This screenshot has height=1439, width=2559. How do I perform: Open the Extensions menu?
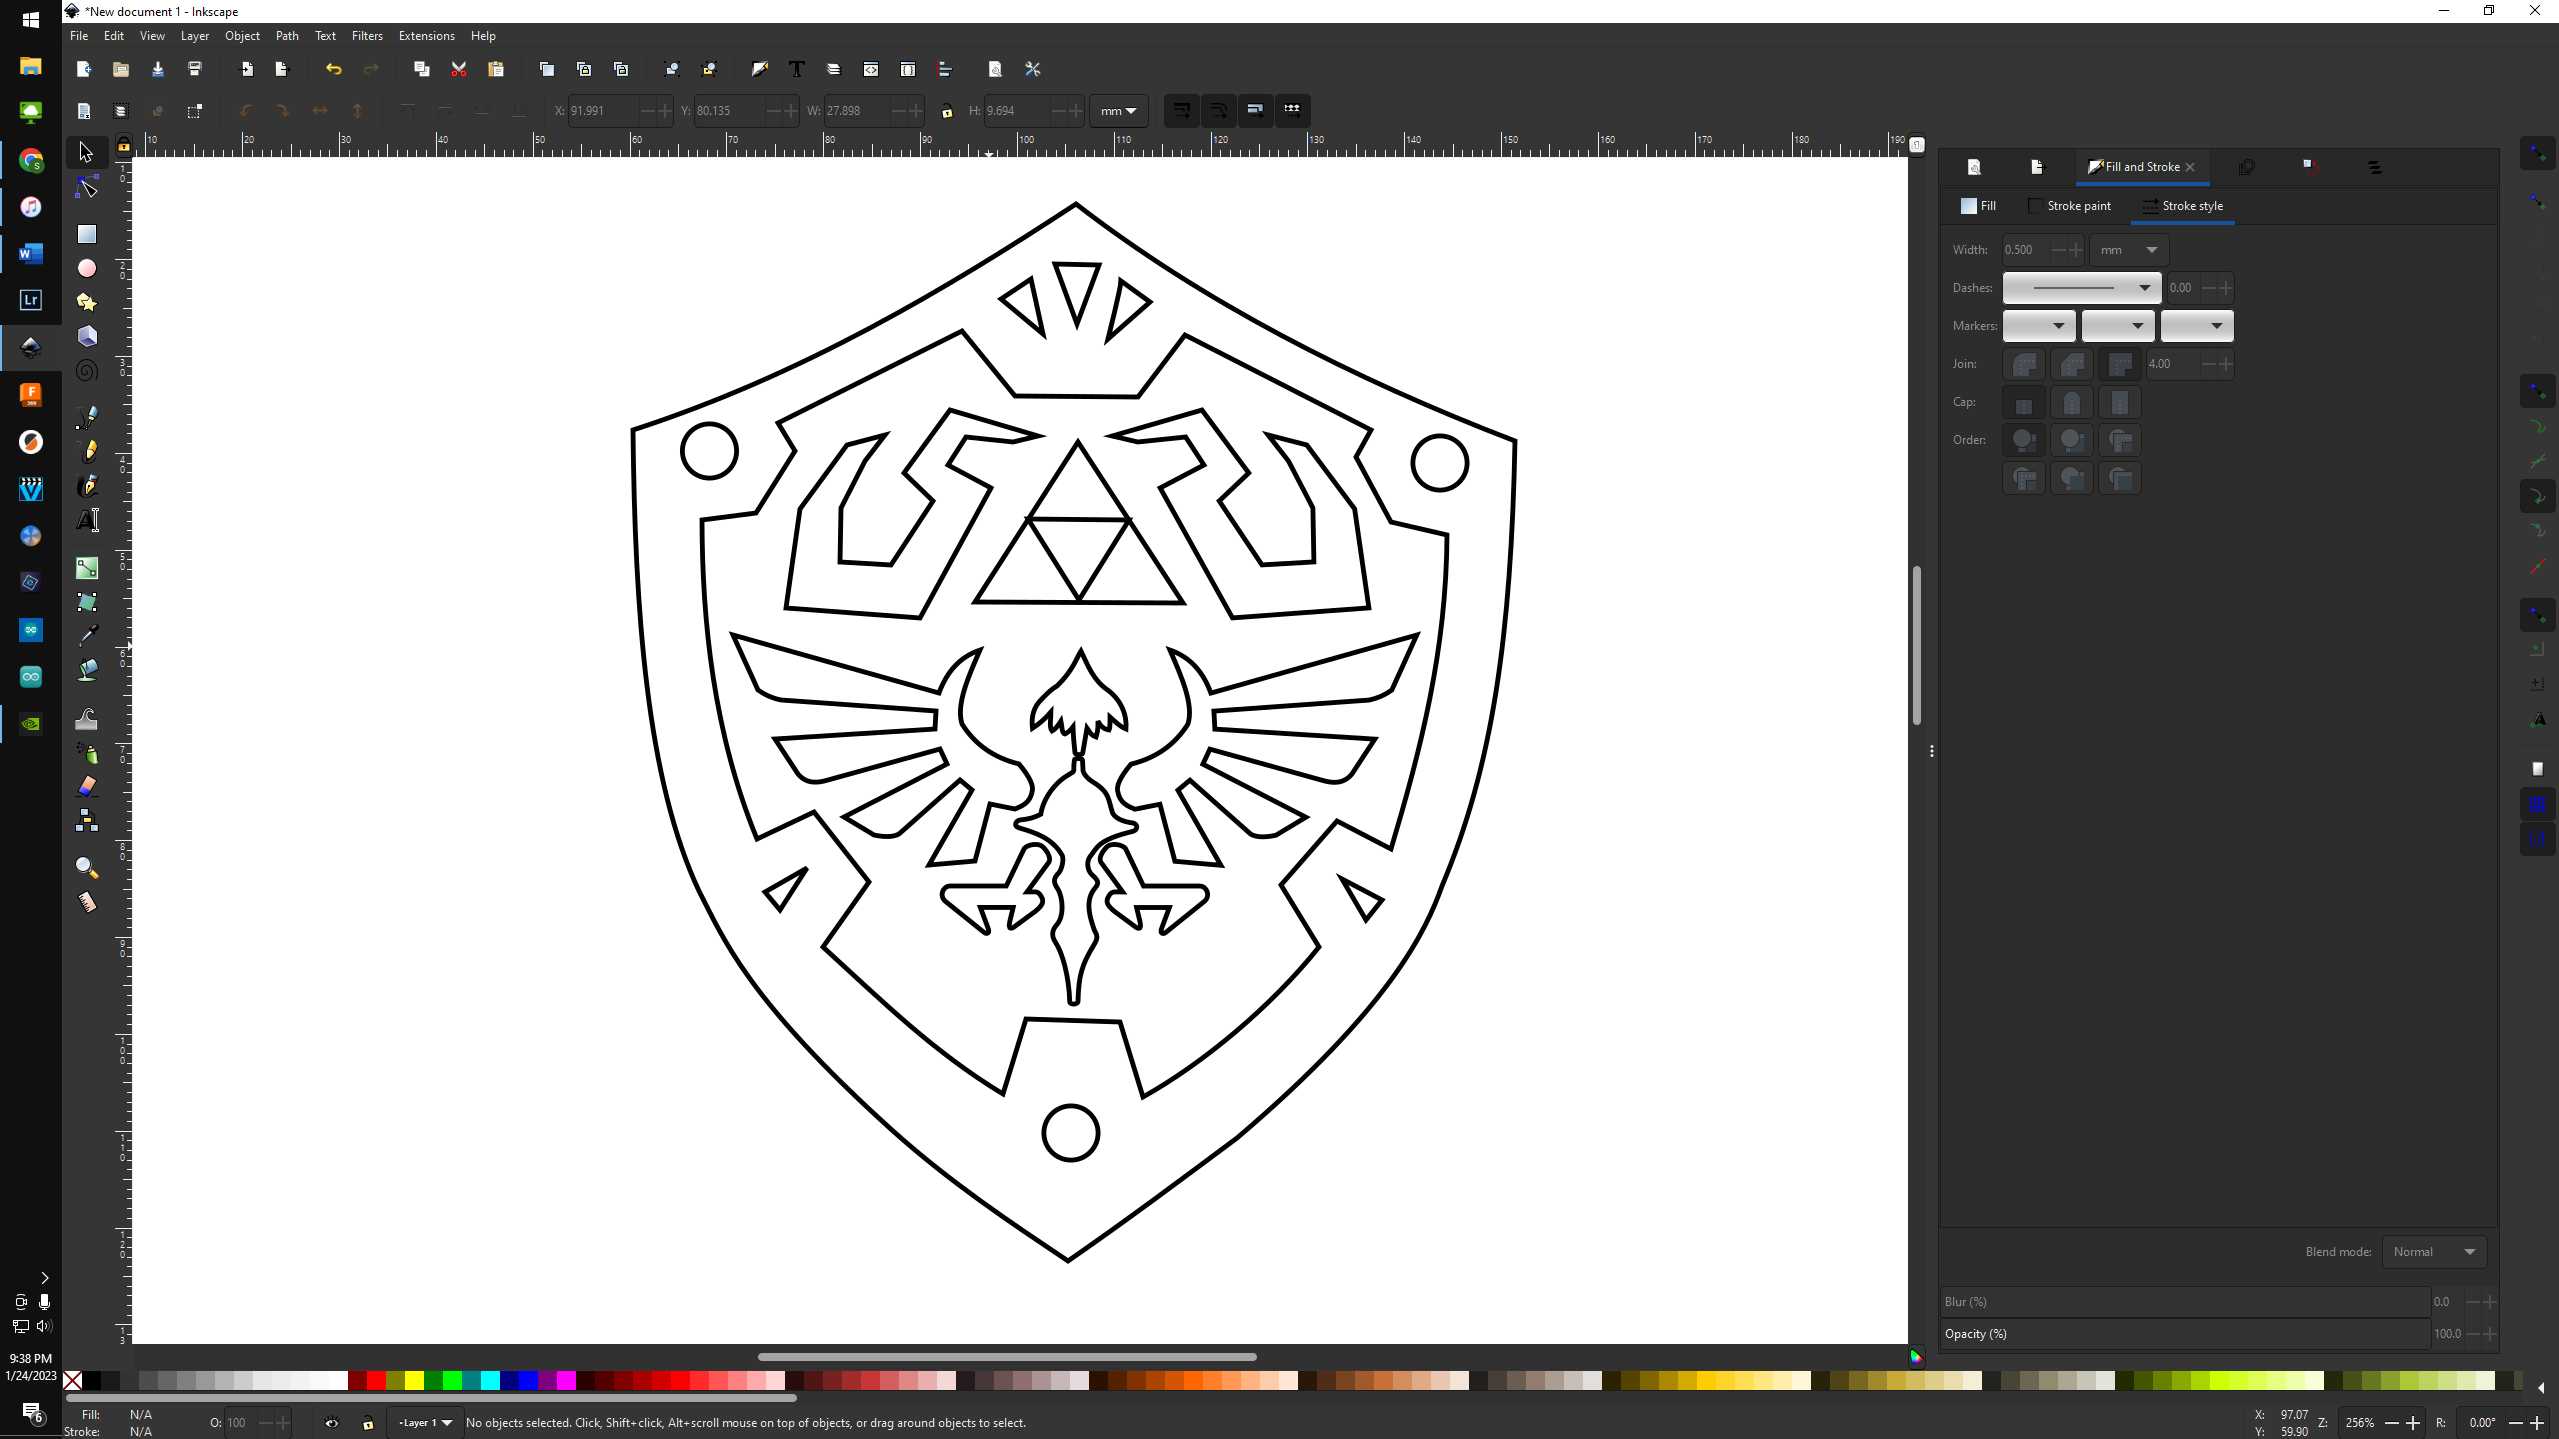(426, 36)
